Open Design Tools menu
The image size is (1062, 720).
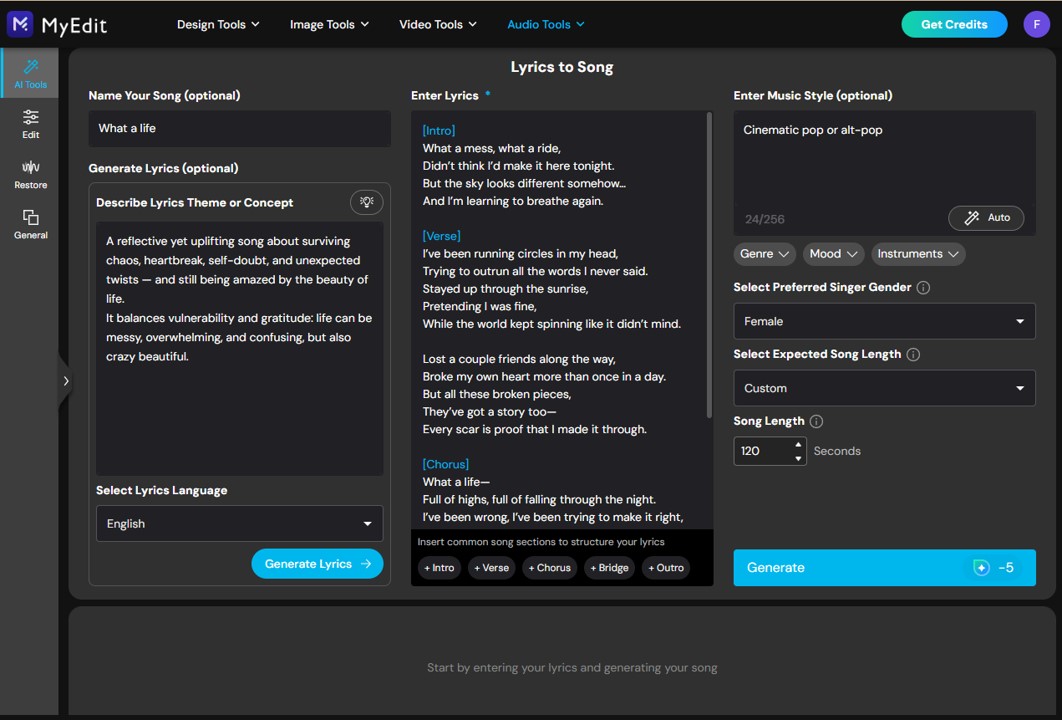click(x=218, y=24)
